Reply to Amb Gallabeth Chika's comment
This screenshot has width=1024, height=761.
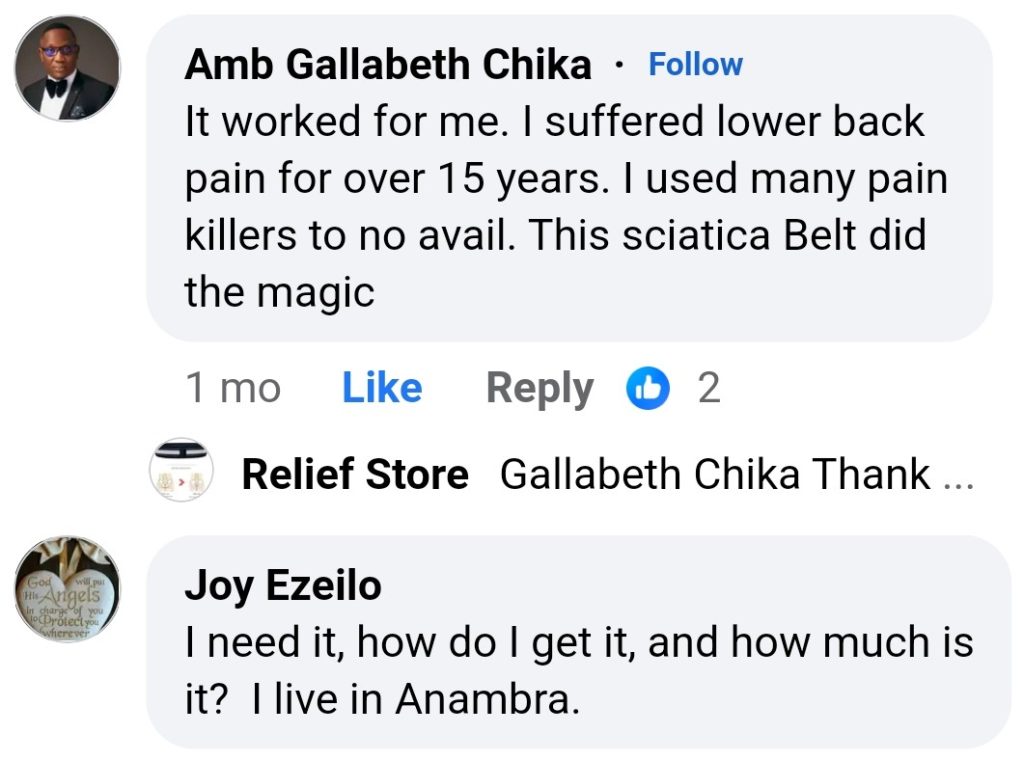pyautogui.click(x=539, y=388)
